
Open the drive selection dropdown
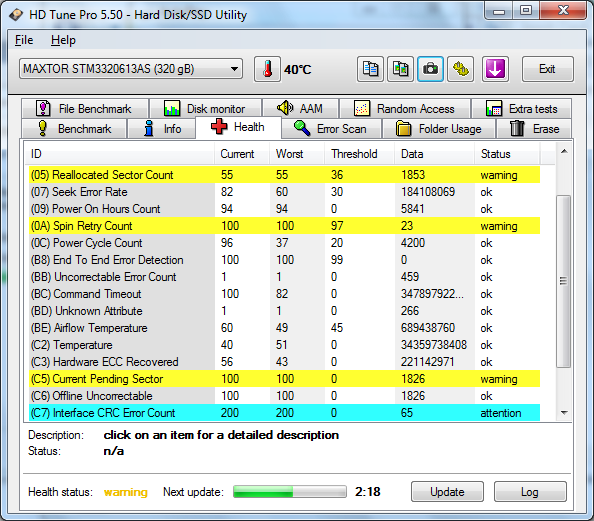(131, 69)
